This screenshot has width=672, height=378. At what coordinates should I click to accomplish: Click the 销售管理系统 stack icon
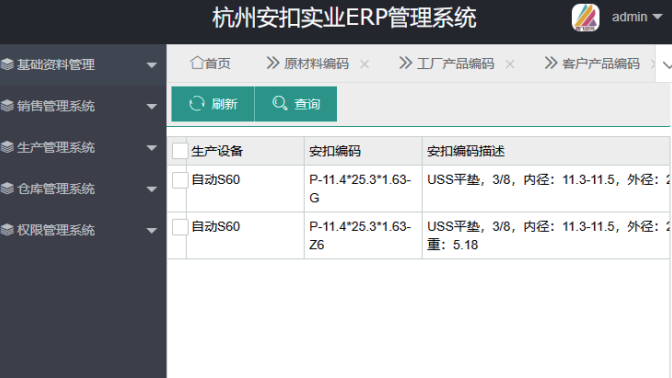[x=7, y=106]
